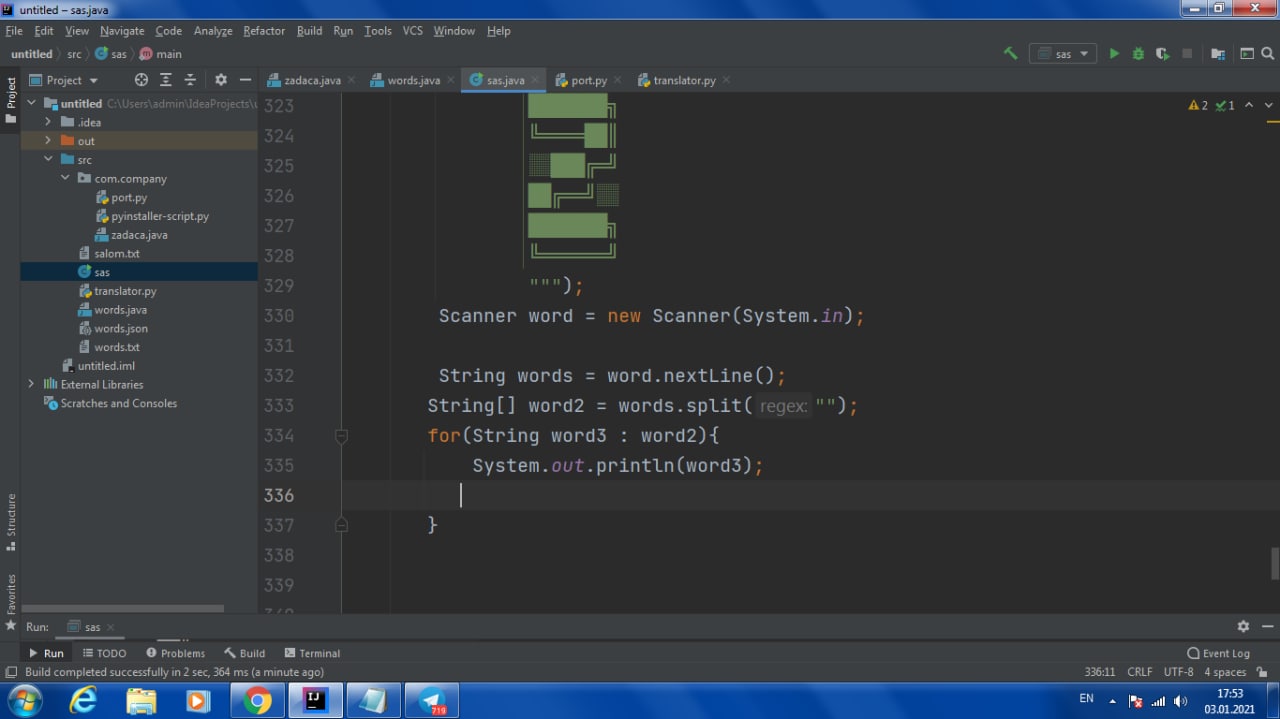
Task: Open Telegram from the taskbar
Action: tap(432, 701)
